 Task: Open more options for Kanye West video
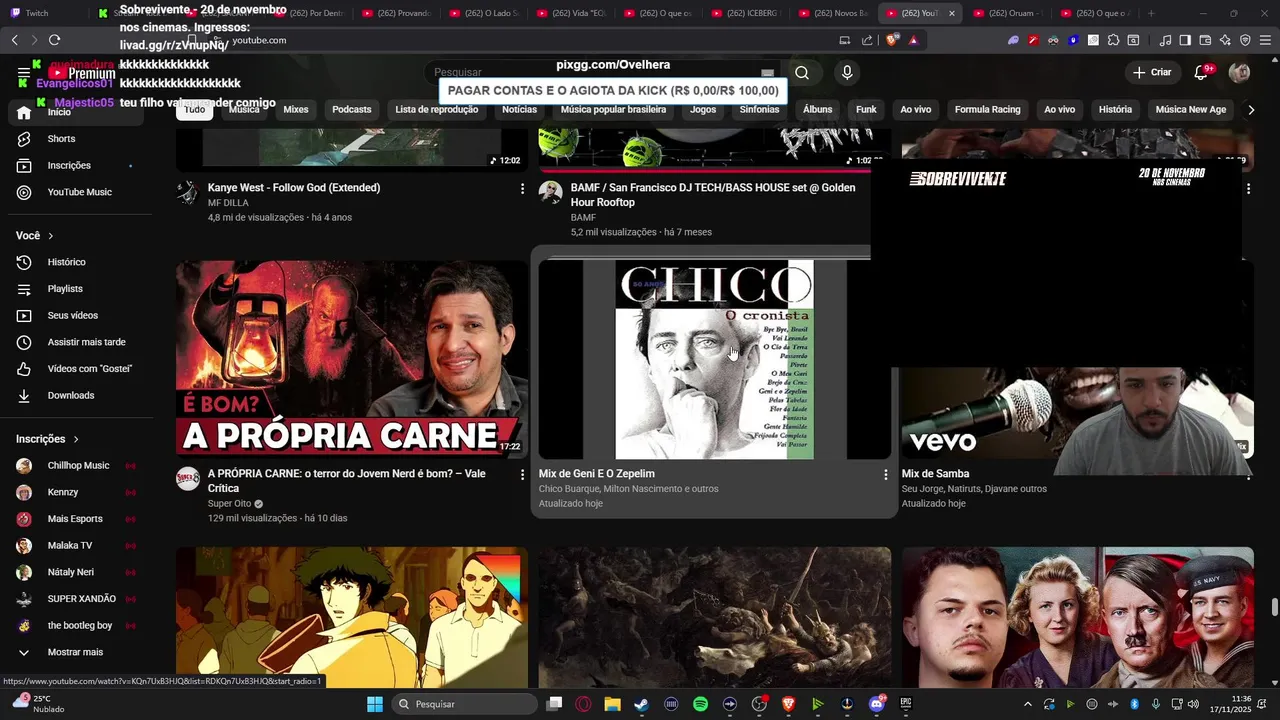522,188
